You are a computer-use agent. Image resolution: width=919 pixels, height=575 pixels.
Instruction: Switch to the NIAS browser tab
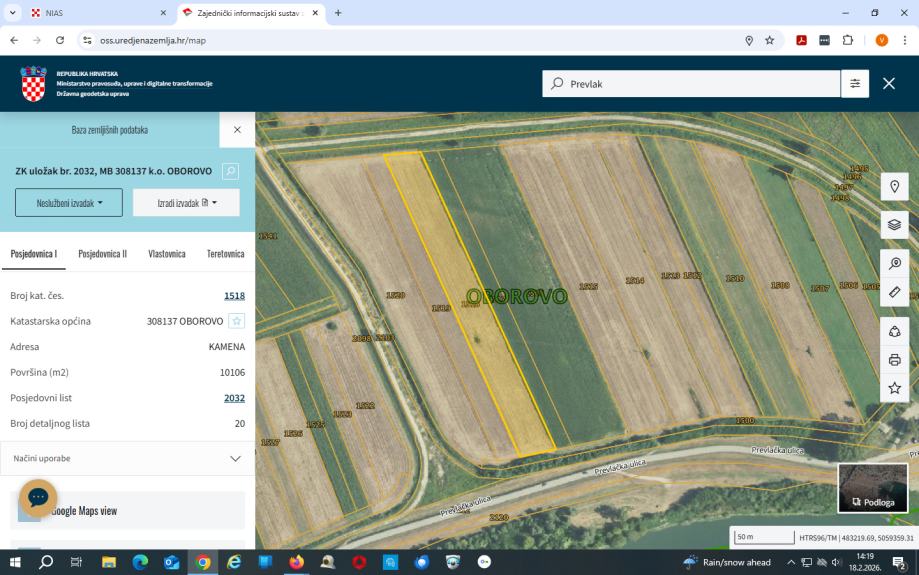click(97, 13)
